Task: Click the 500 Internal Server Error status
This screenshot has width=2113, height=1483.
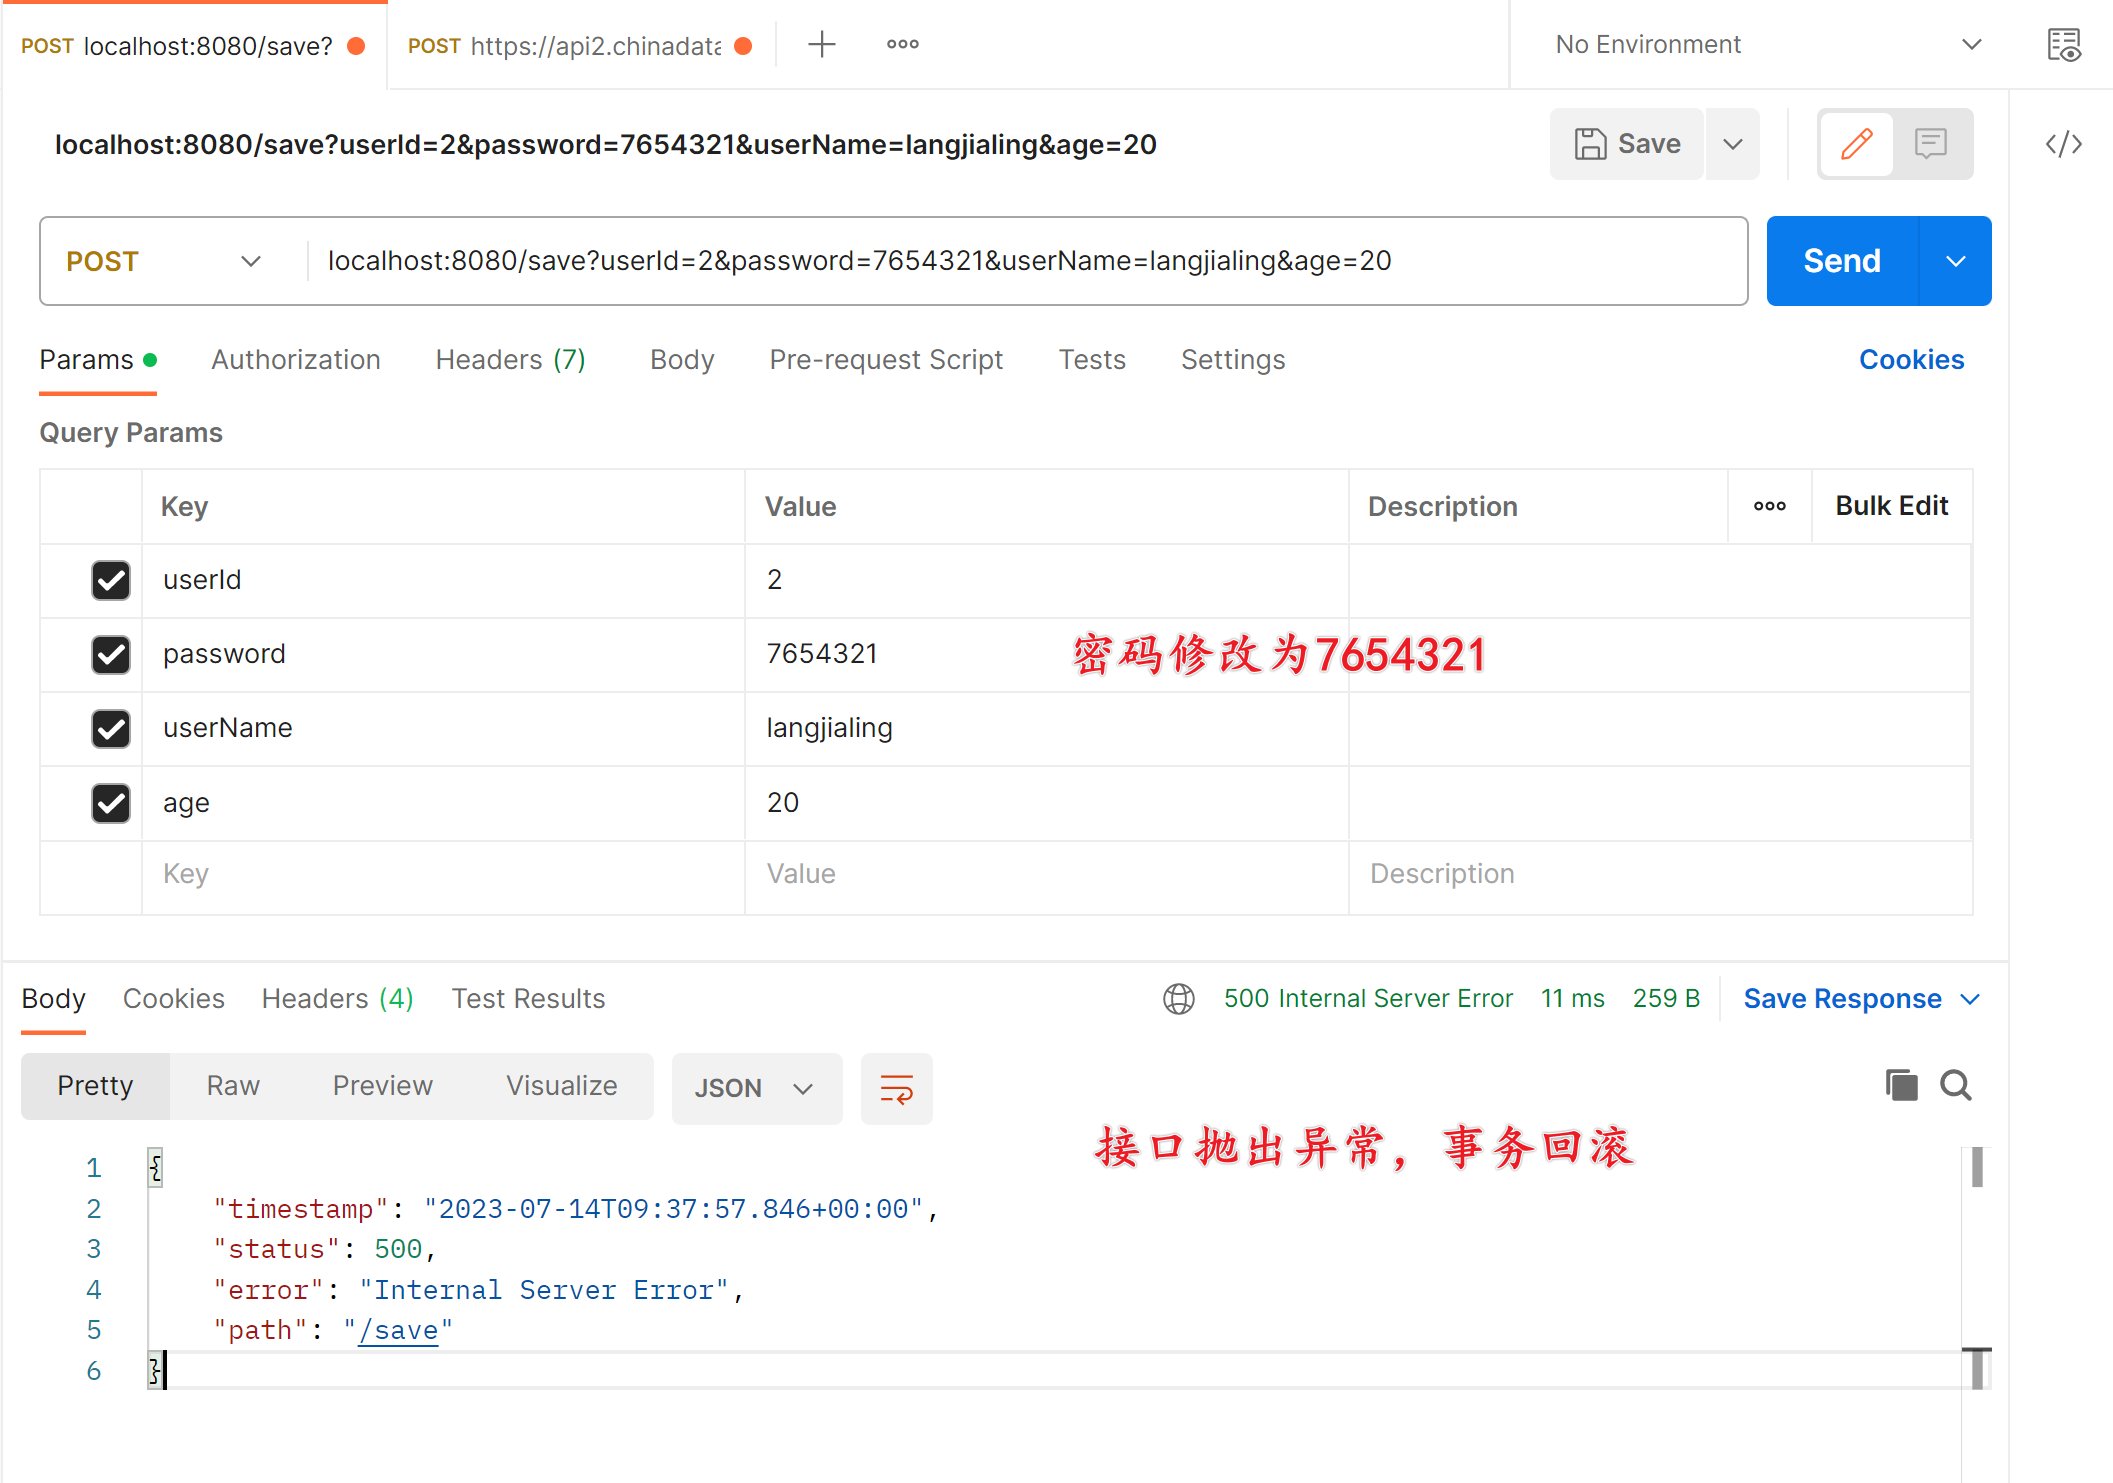Action: click(1368, 999)
